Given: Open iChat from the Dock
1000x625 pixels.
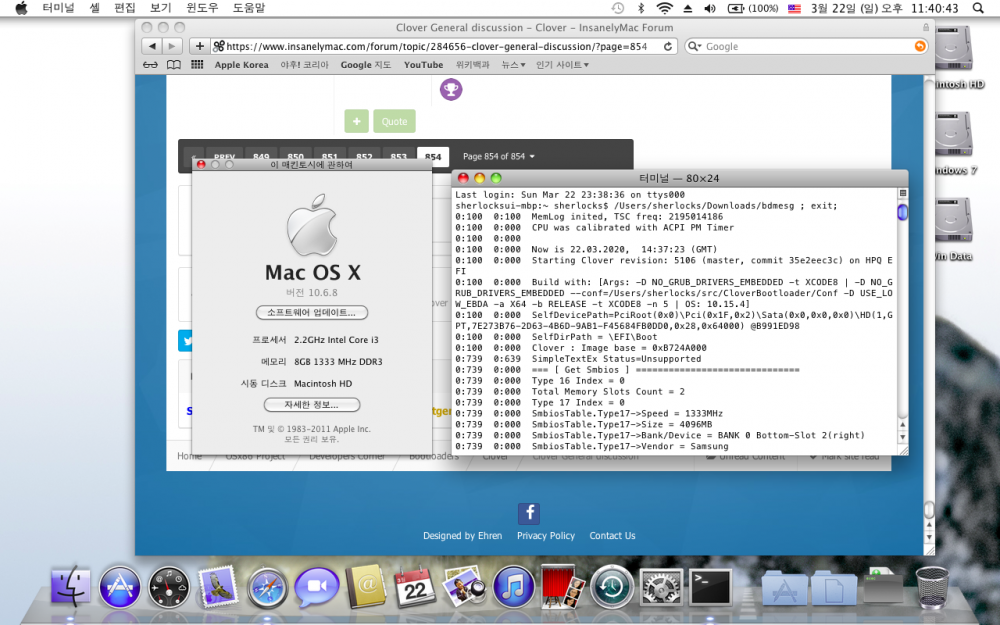Looking at the screenshot, I should click(x=316, y=587).
